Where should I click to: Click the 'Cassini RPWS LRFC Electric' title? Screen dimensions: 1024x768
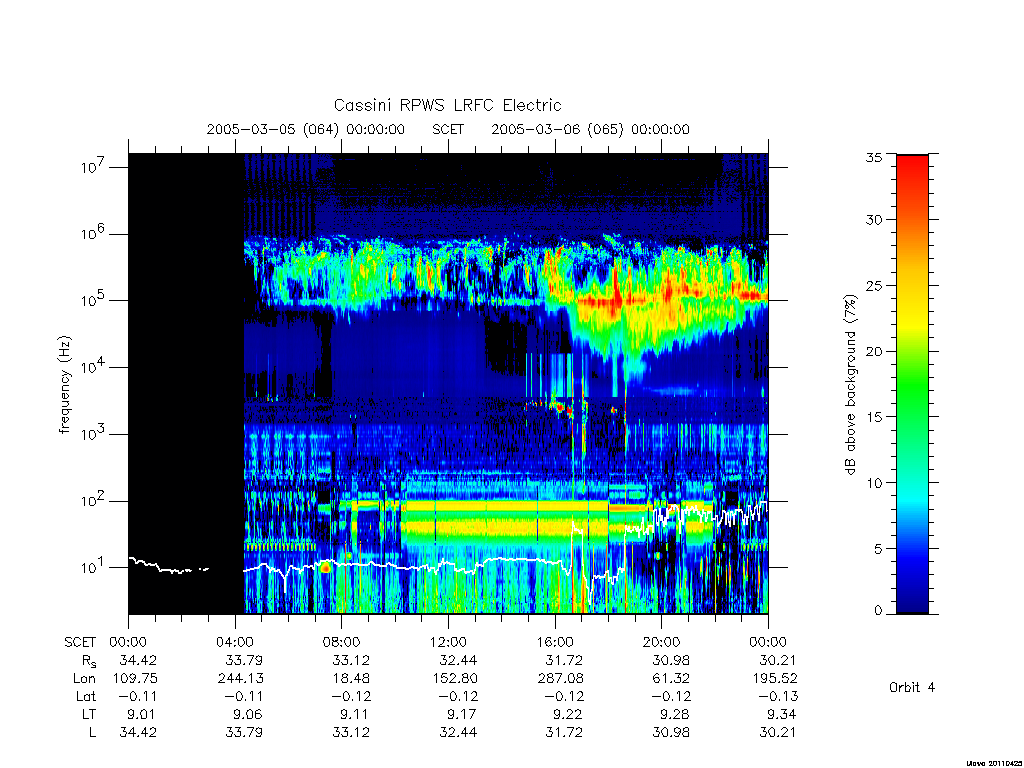(x=447, y=105)
